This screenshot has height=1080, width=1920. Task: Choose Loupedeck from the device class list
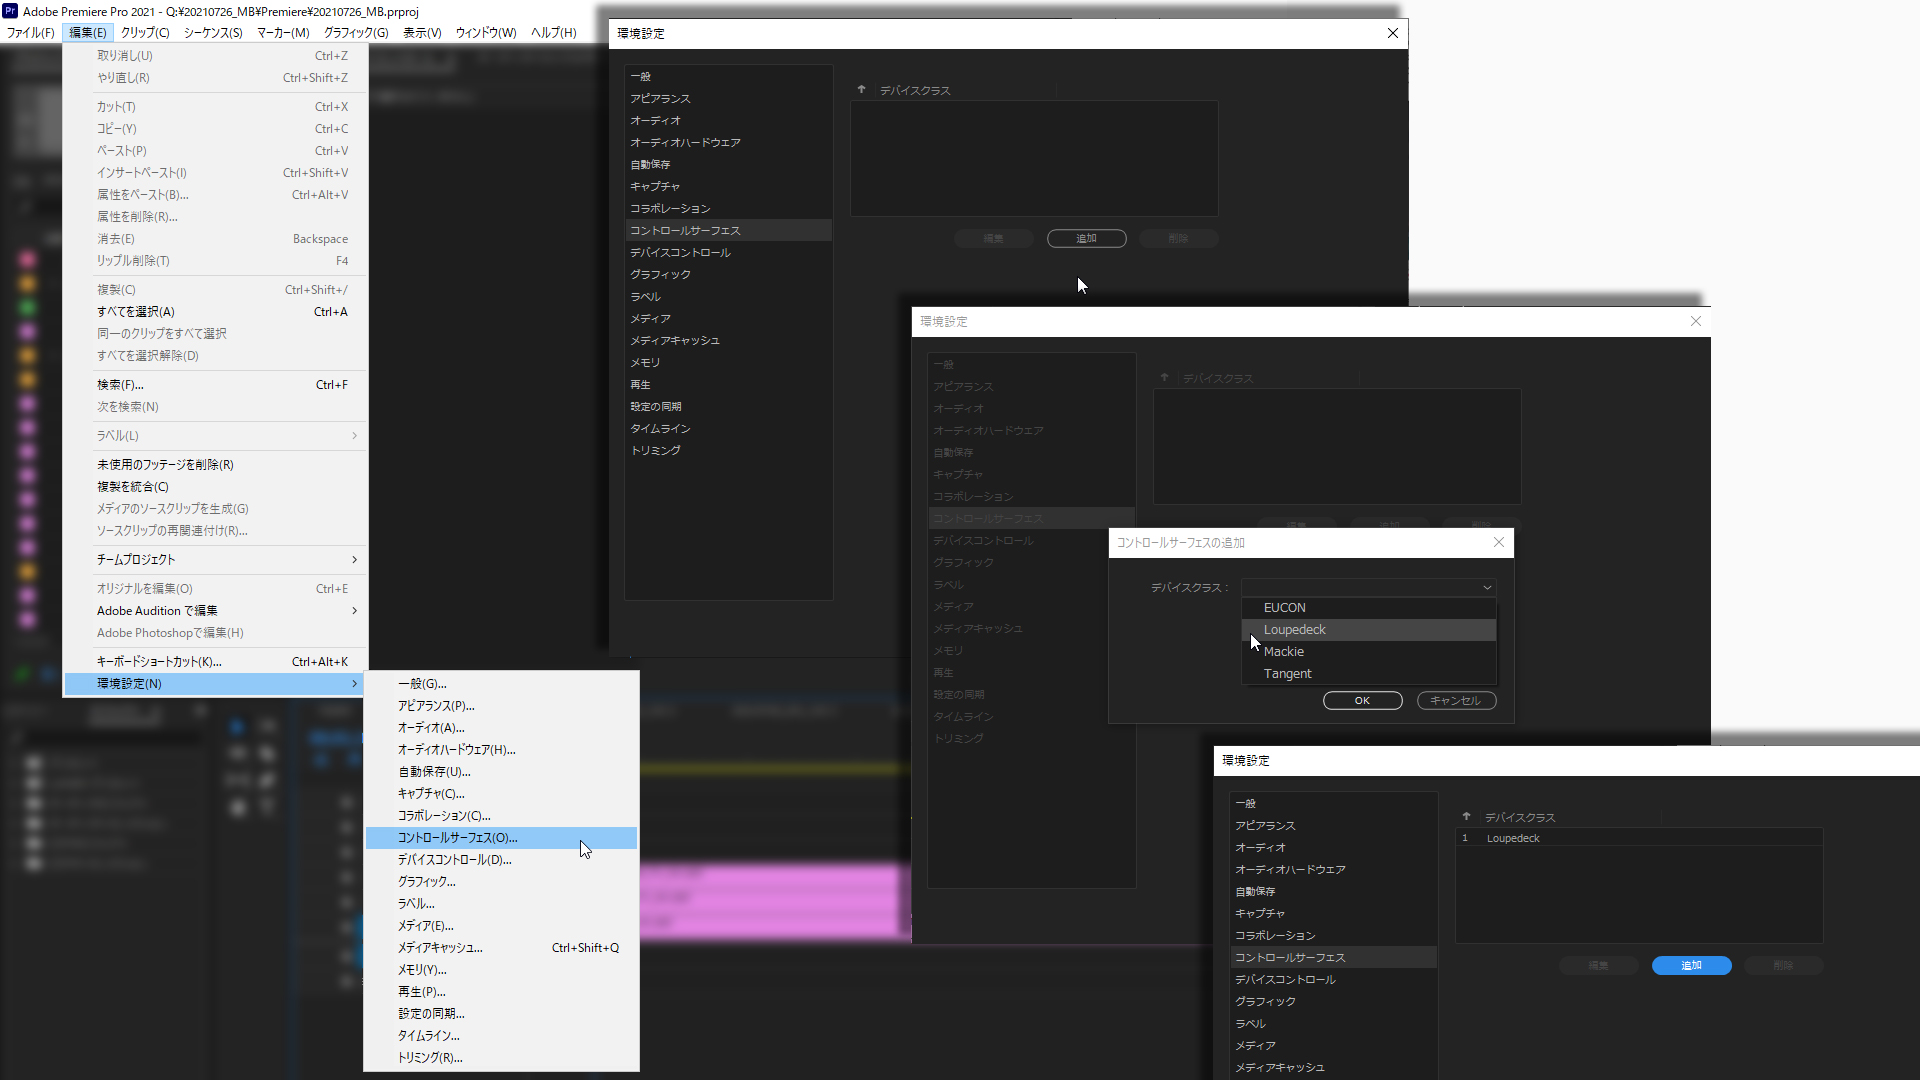[1294, 630]
